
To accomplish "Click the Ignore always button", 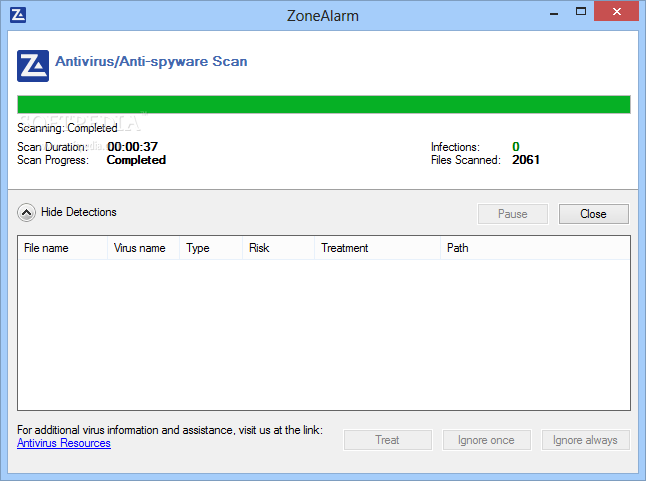I will (x=585, y=440).
